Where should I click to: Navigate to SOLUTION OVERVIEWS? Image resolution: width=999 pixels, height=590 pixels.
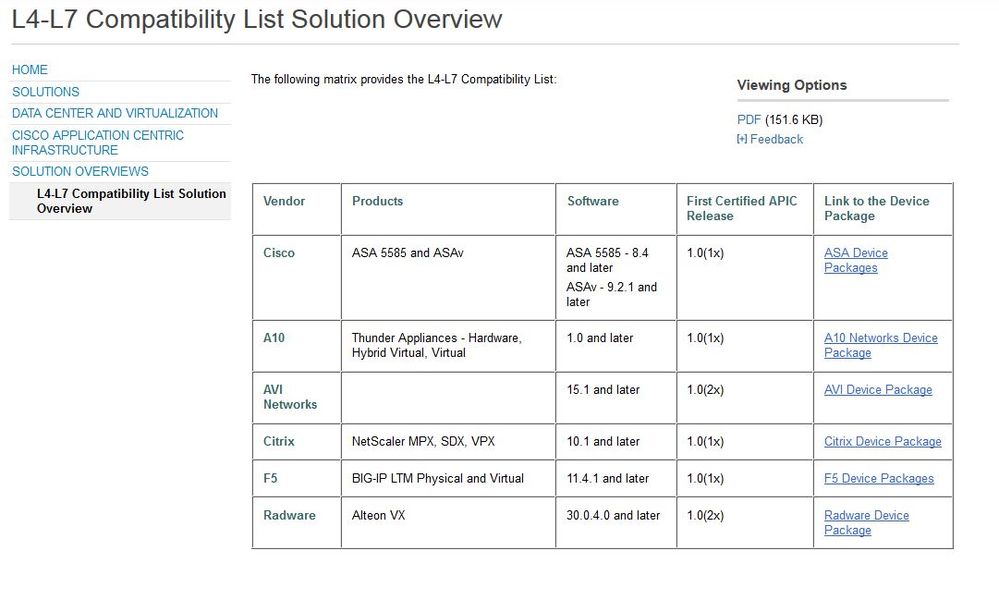(x=80, y=171)
